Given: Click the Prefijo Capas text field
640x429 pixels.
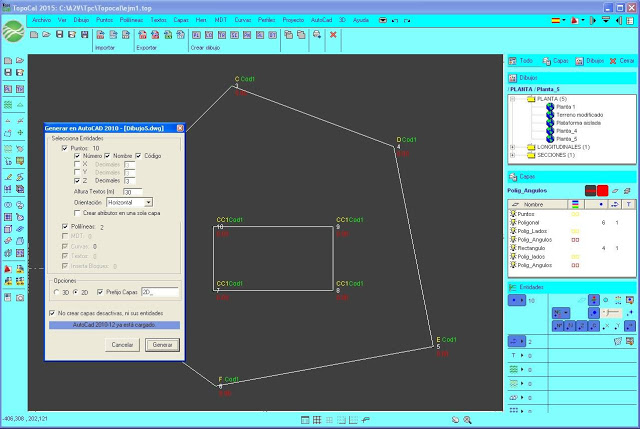Looking at the screenshot, I should [x=160, y=292].
